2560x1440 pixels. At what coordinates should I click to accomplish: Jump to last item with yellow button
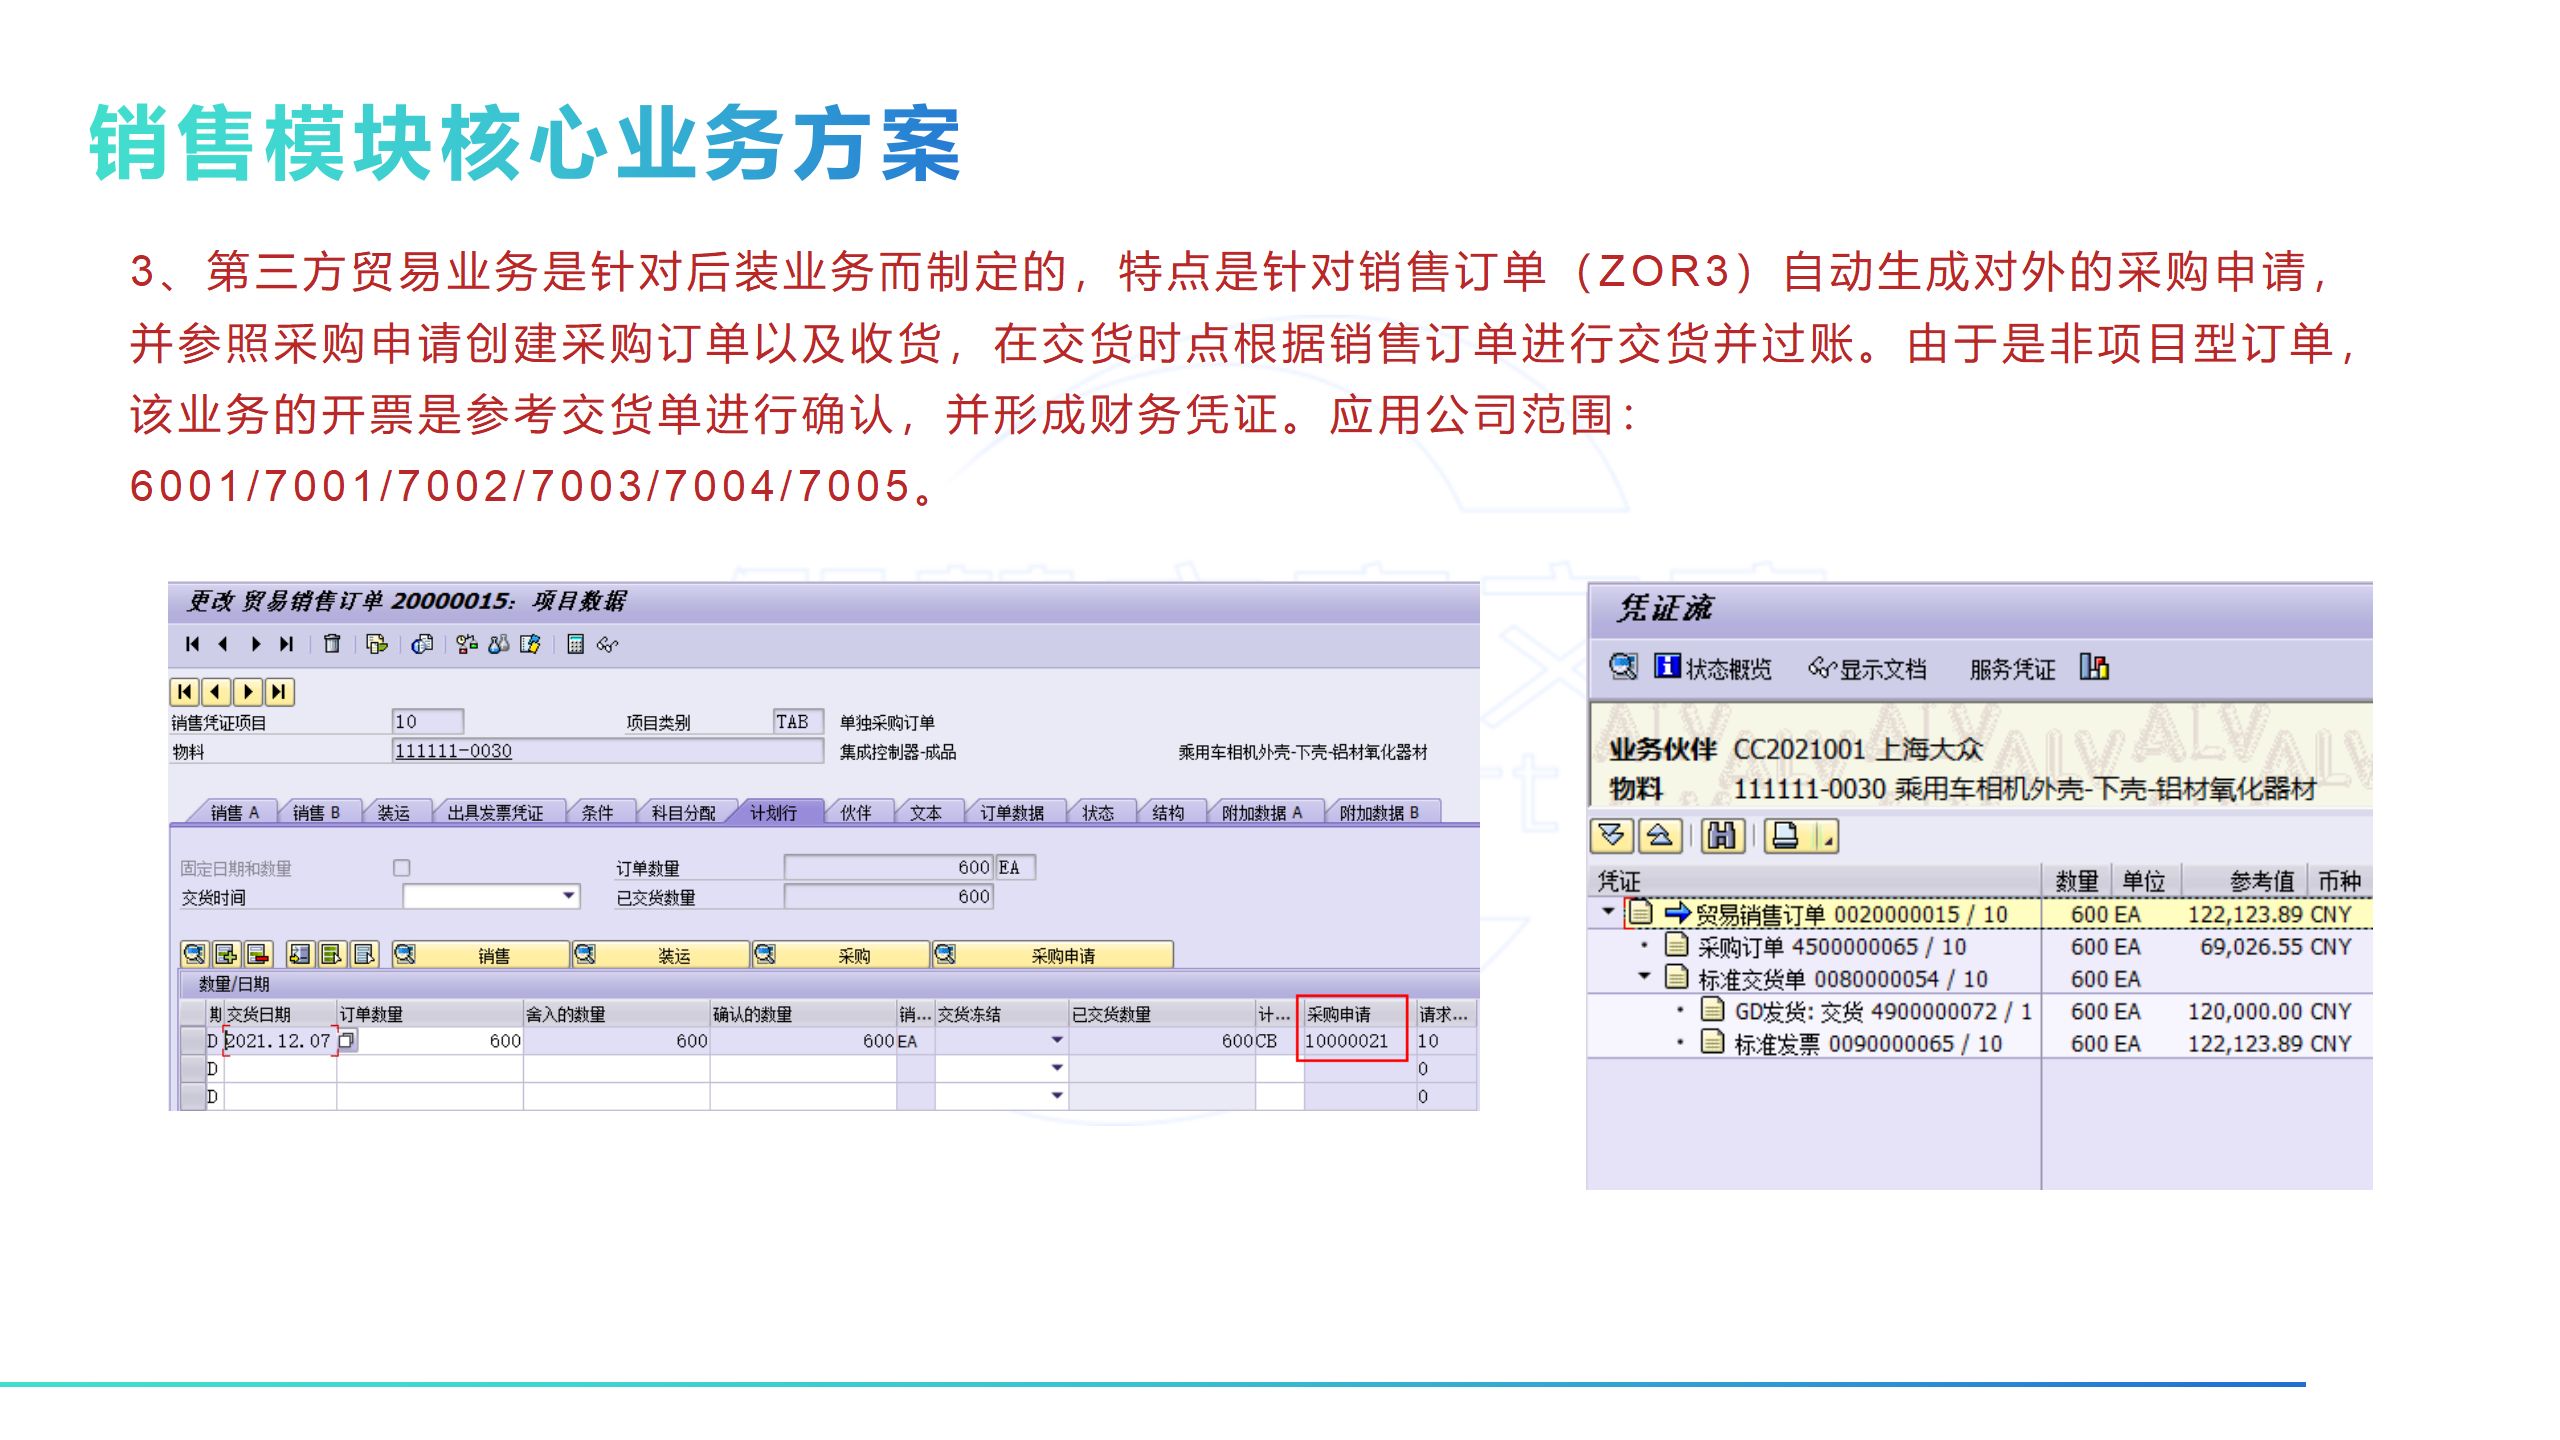coord(280,692)
